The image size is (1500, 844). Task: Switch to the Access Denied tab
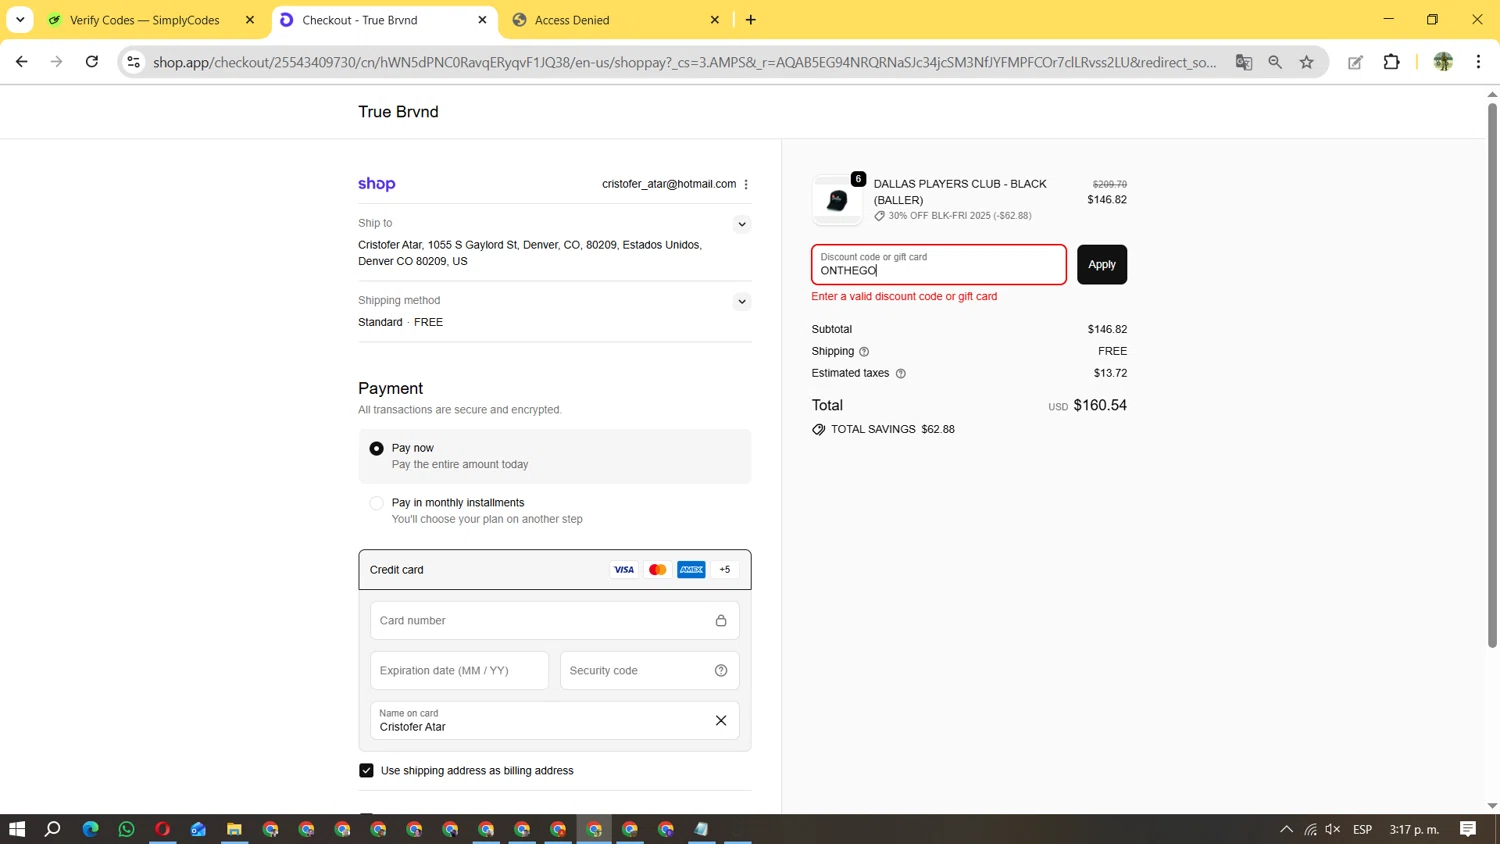[x=616, y=20]
